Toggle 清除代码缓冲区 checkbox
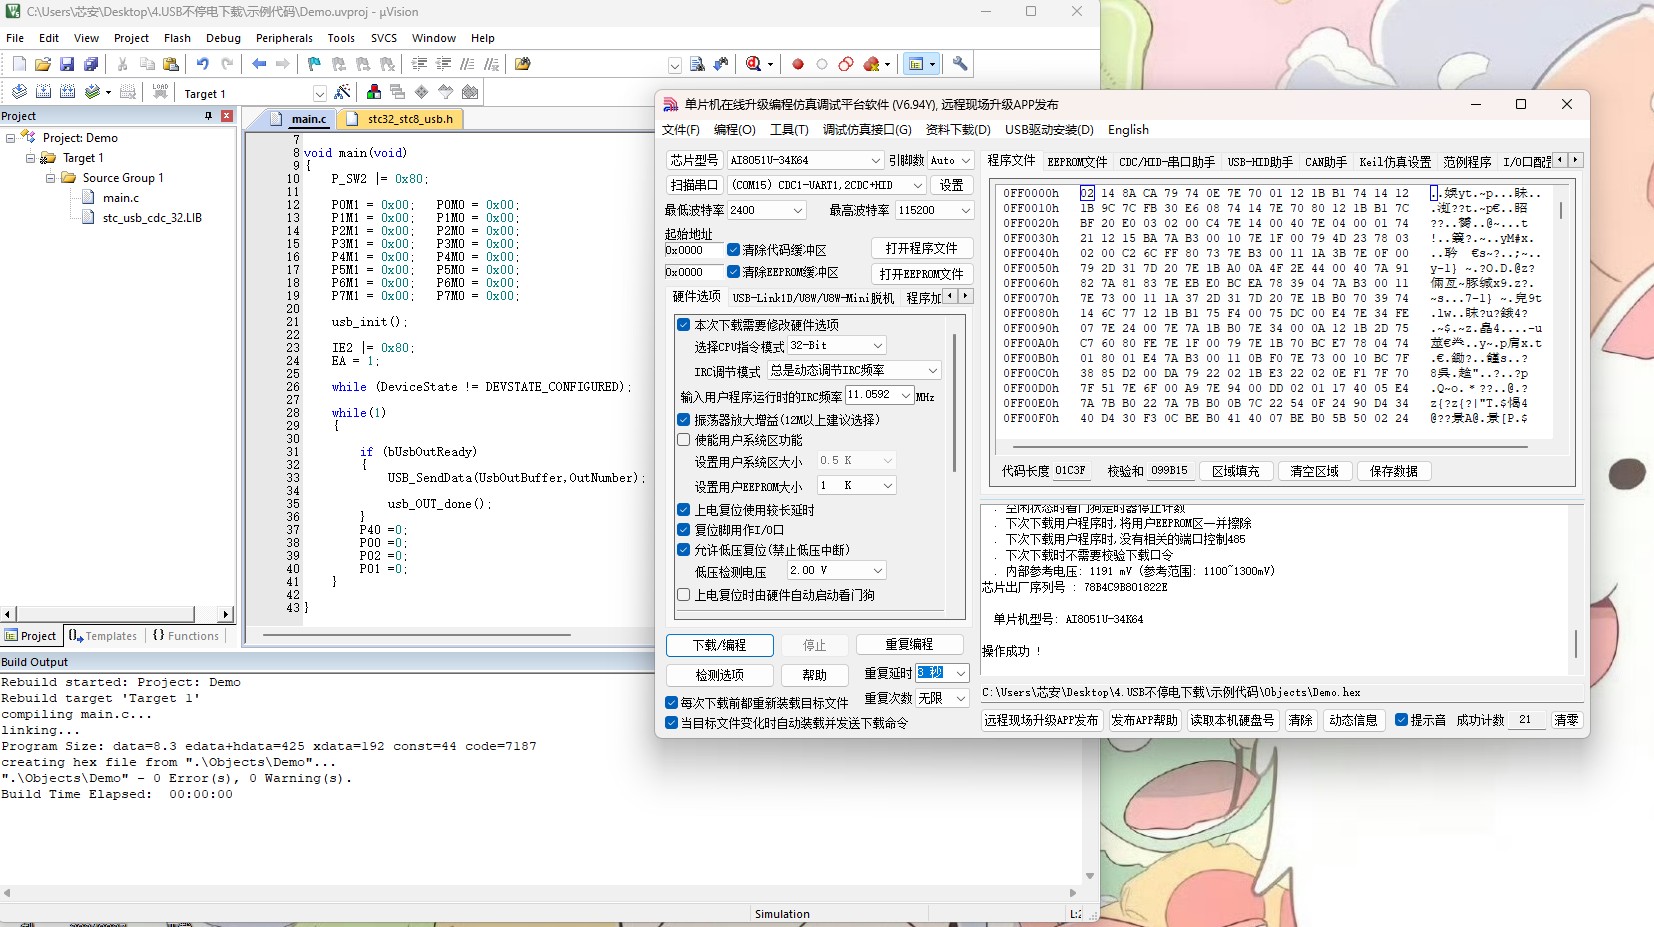1654x927 pixels. [x=734, y=250]
